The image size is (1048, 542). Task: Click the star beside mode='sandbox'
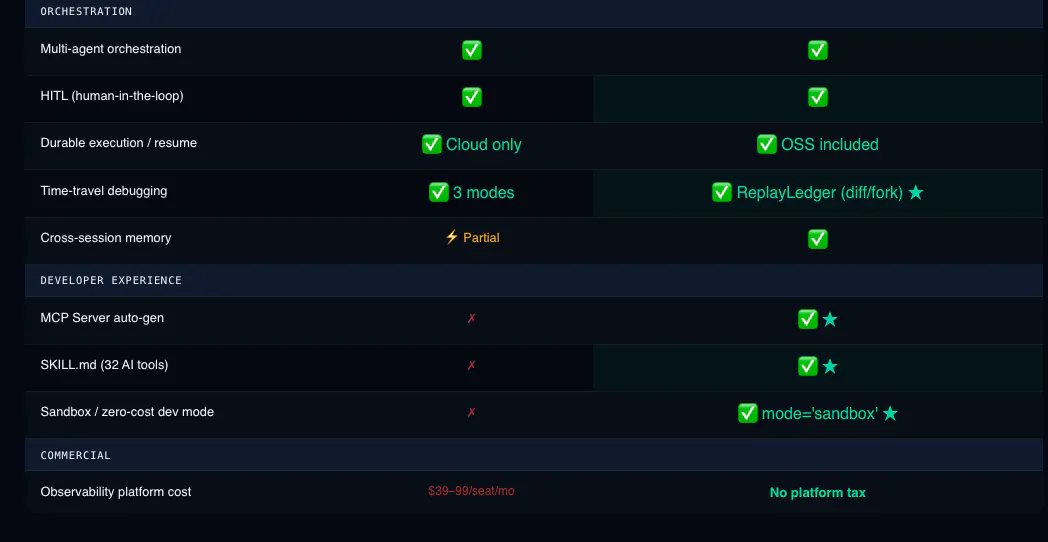point(890,414)
